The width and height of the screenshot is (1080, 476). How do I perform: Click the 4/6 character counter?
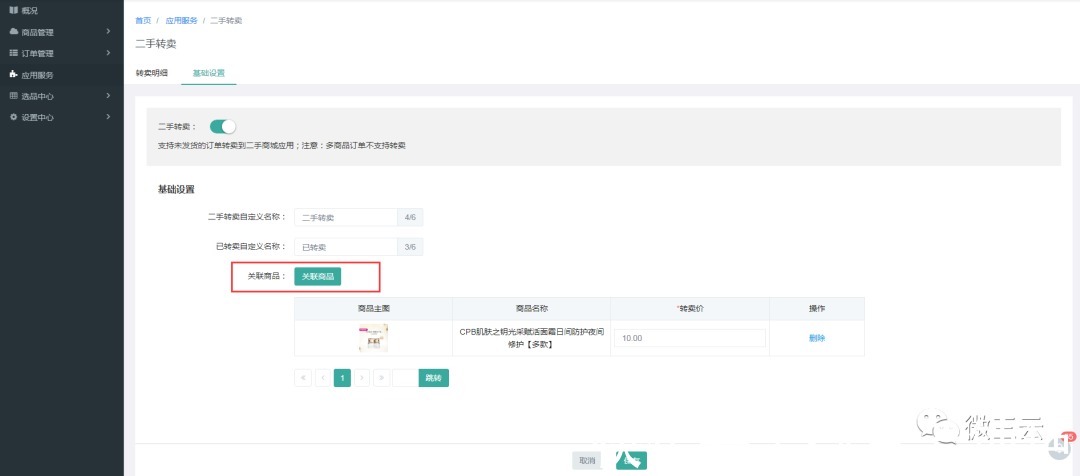click(x=411, y=218)
